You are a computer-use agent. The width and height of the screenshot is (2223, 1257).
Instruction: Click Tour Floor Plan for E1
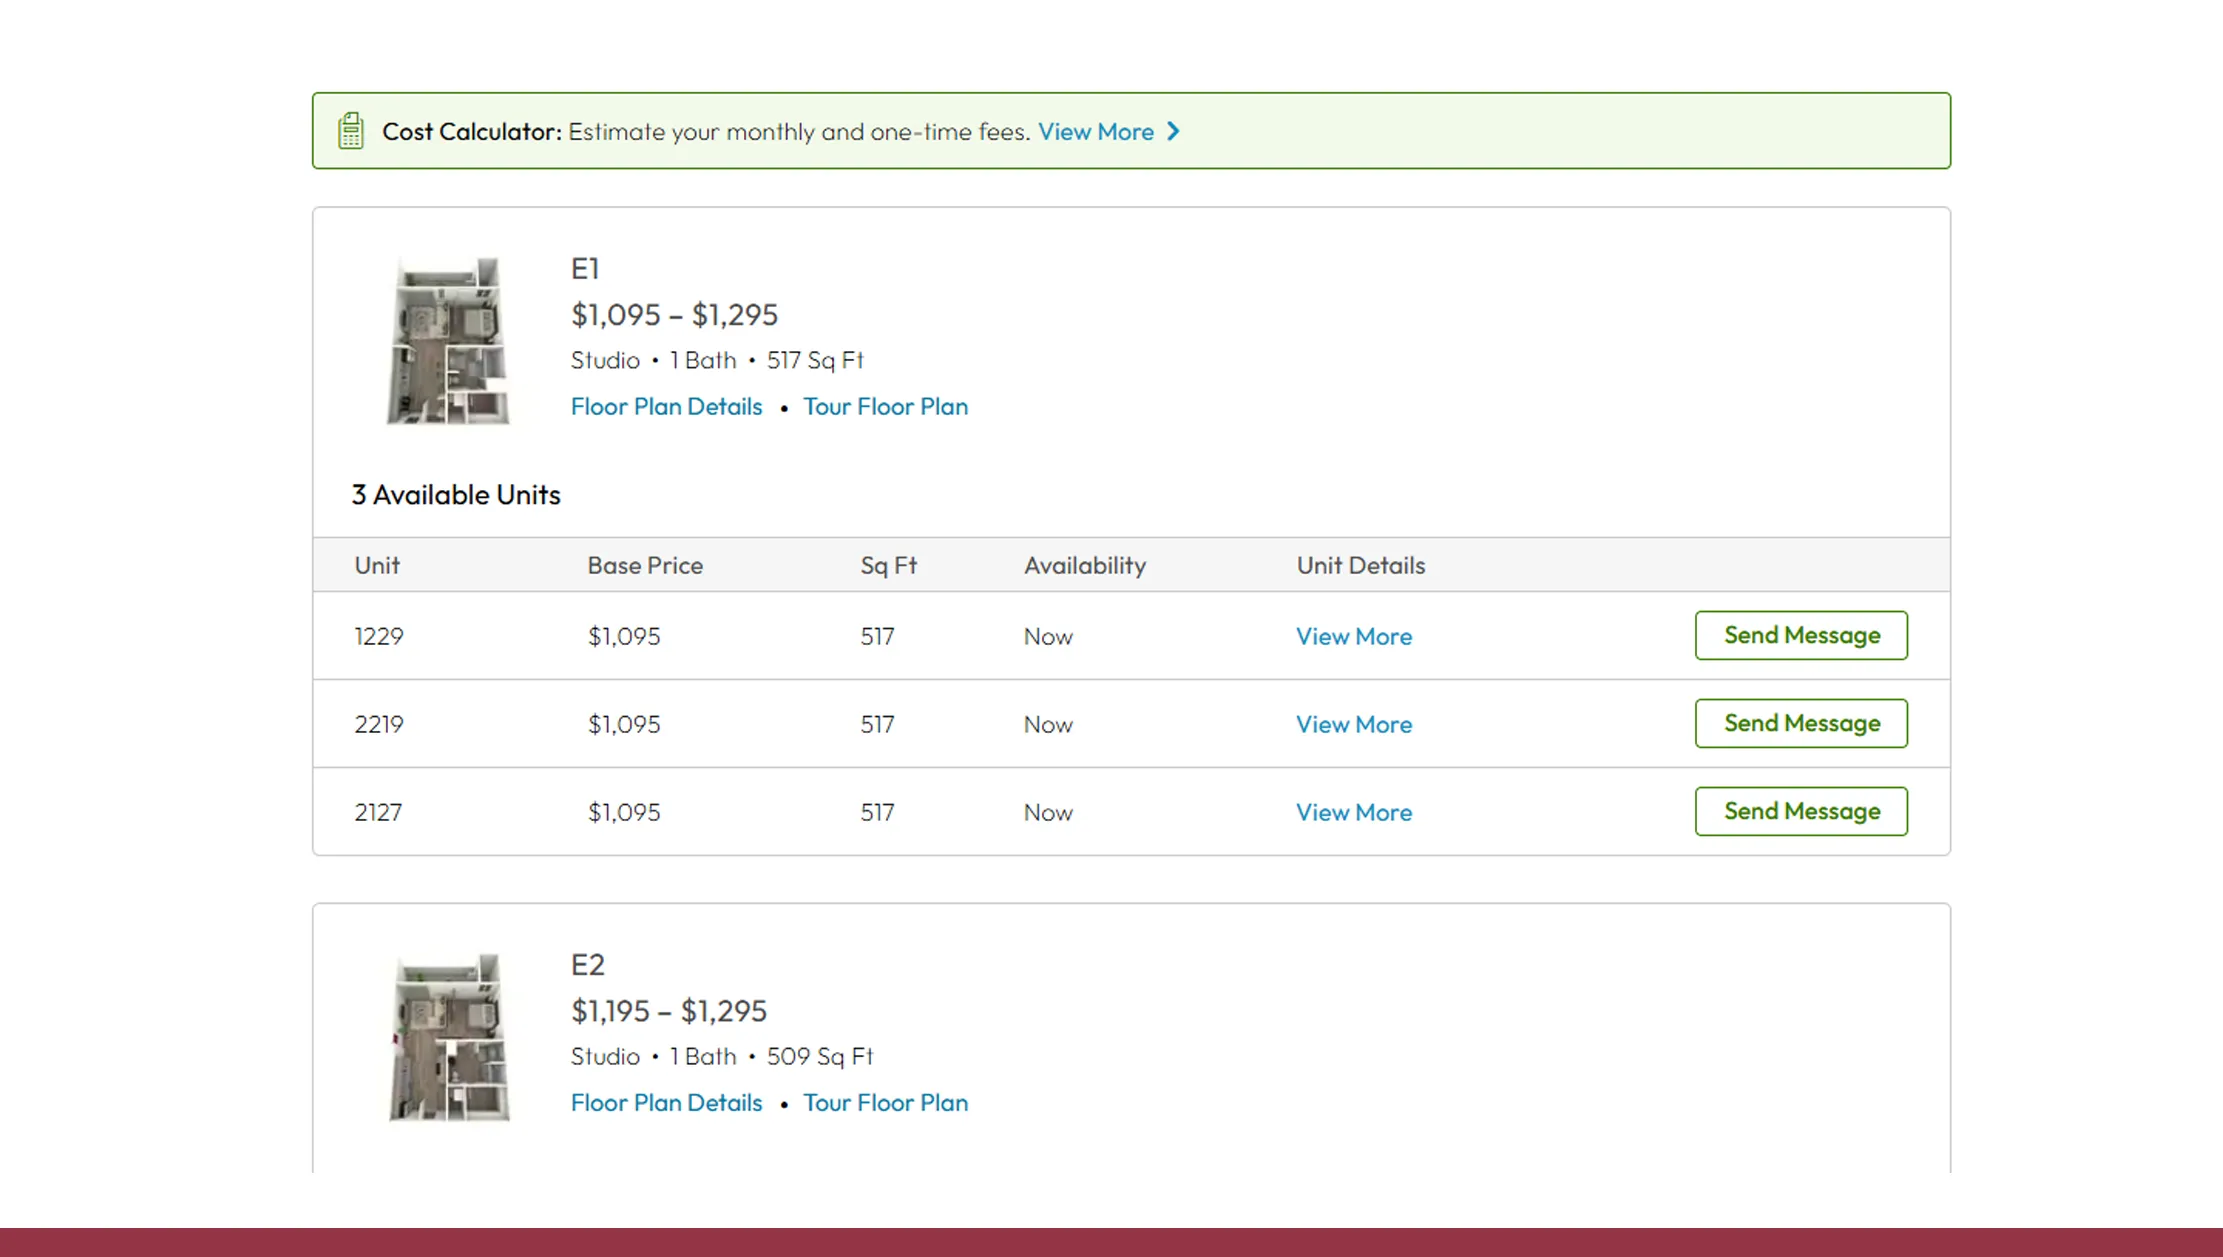pyautogui.click(x=885, y=406)
